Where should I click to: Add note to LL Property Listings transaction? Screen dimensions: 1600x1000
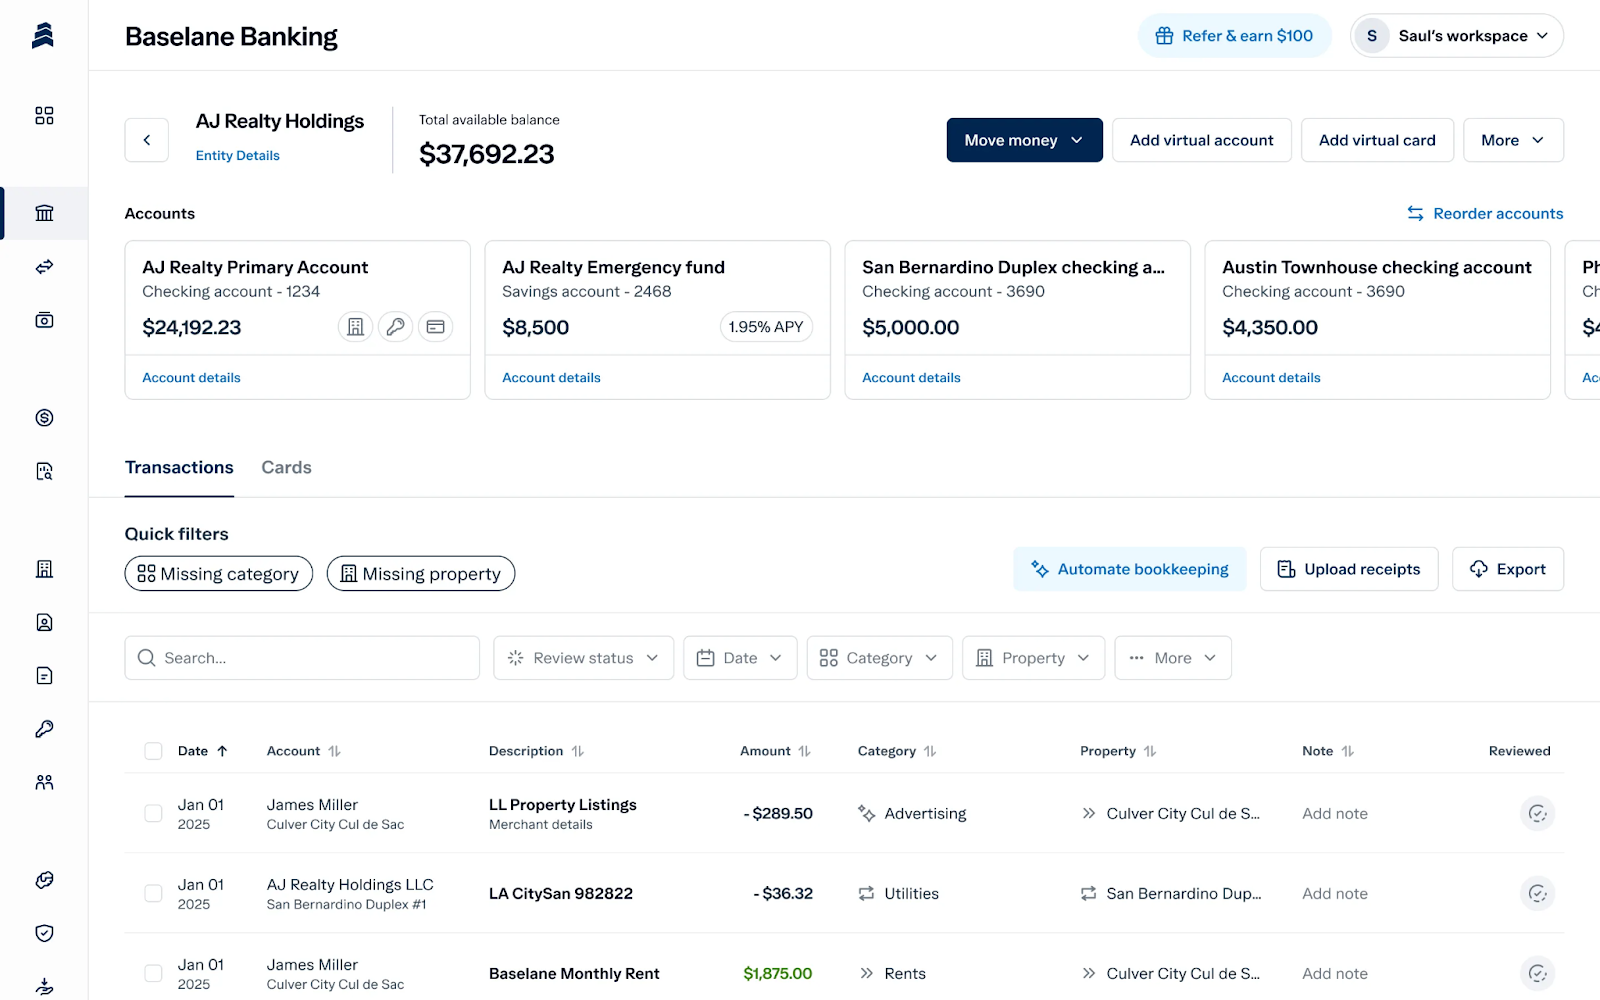tap(1334, 814)
